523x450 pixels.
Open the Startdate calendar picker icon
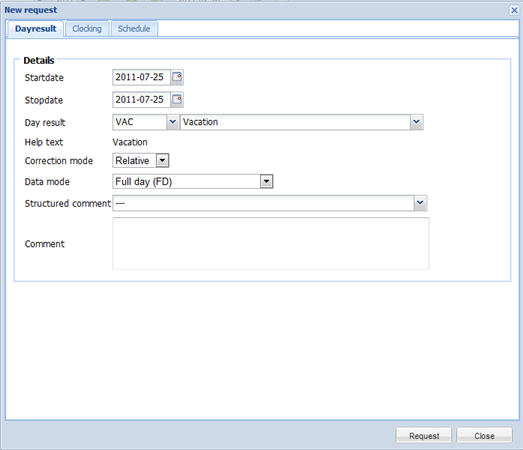coord(177,77)
